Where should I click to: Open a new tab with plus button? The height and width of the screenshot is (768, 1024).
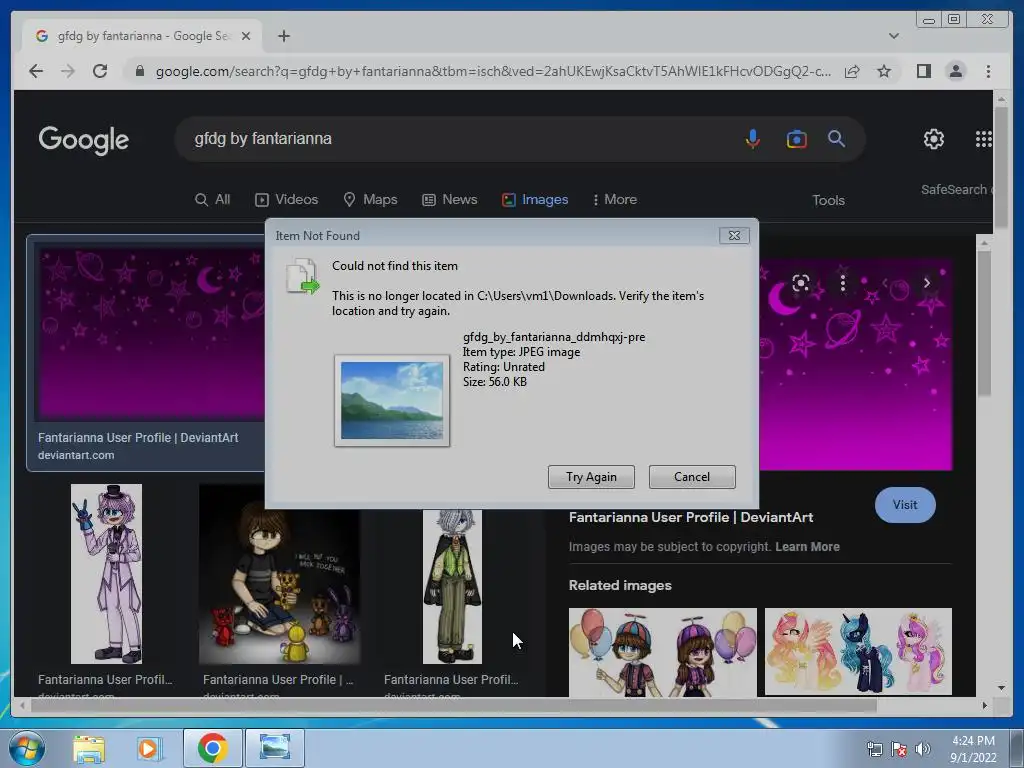click(283, 36)
